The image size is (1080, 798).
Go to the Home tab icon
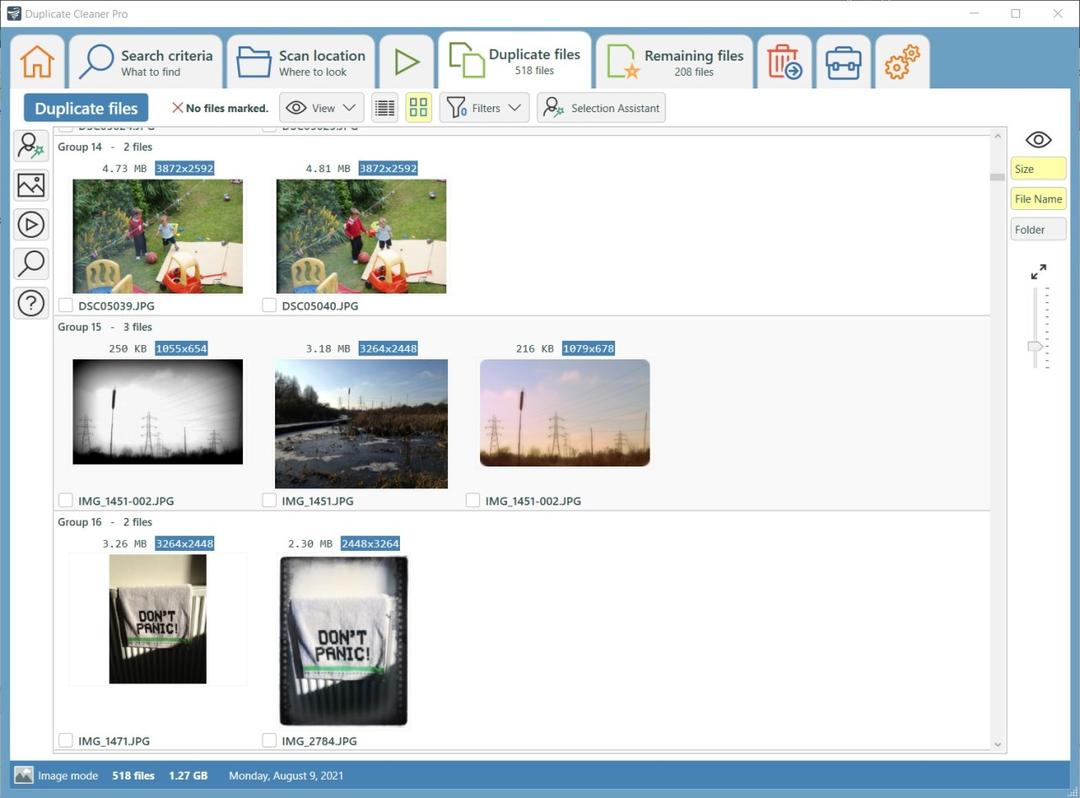tap(37, 62)
